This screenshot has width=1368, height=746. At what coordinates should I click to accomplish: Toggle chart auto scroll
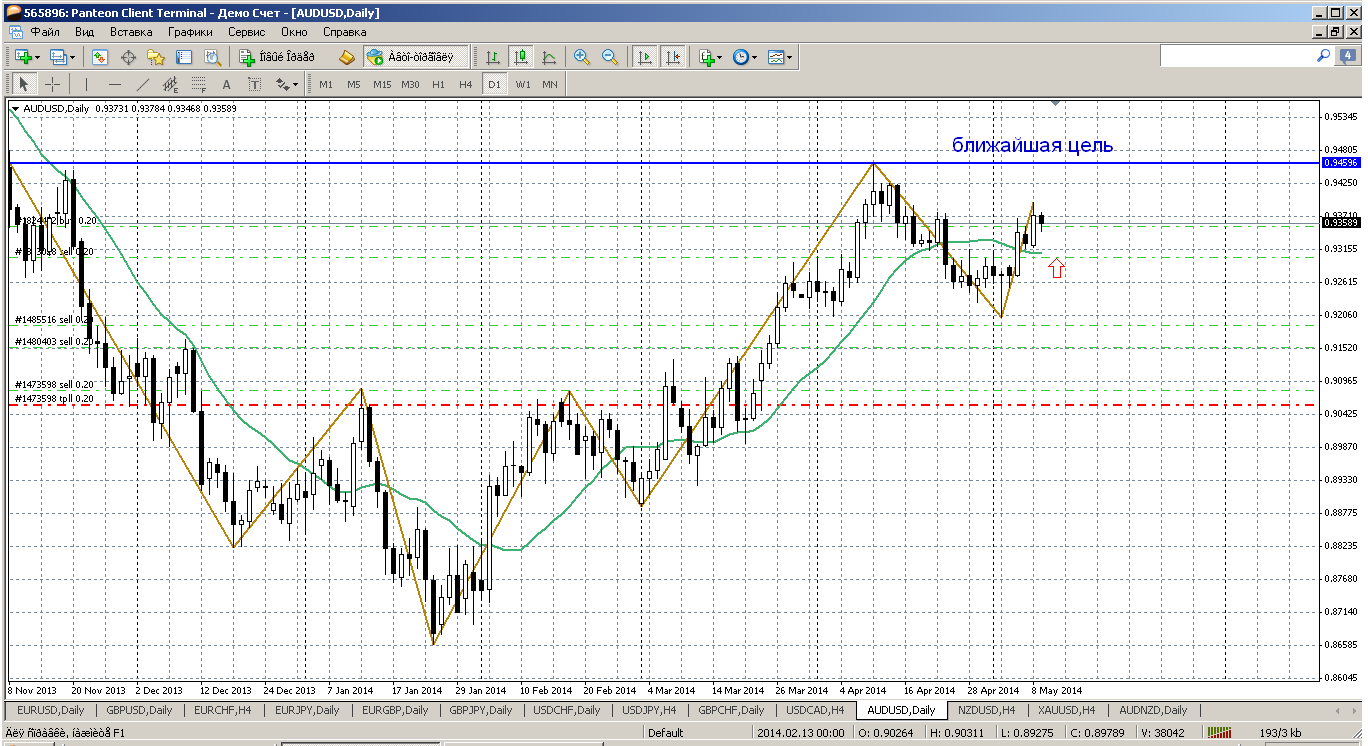coord(645,57)
